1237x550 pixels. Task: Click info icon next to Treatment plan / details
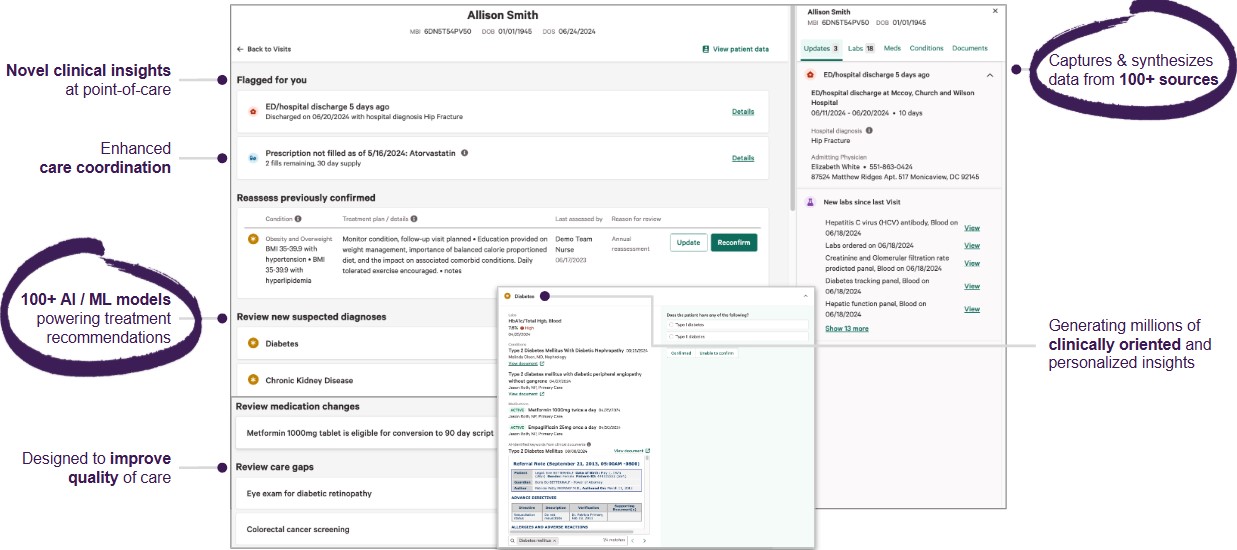pos(414,218)
